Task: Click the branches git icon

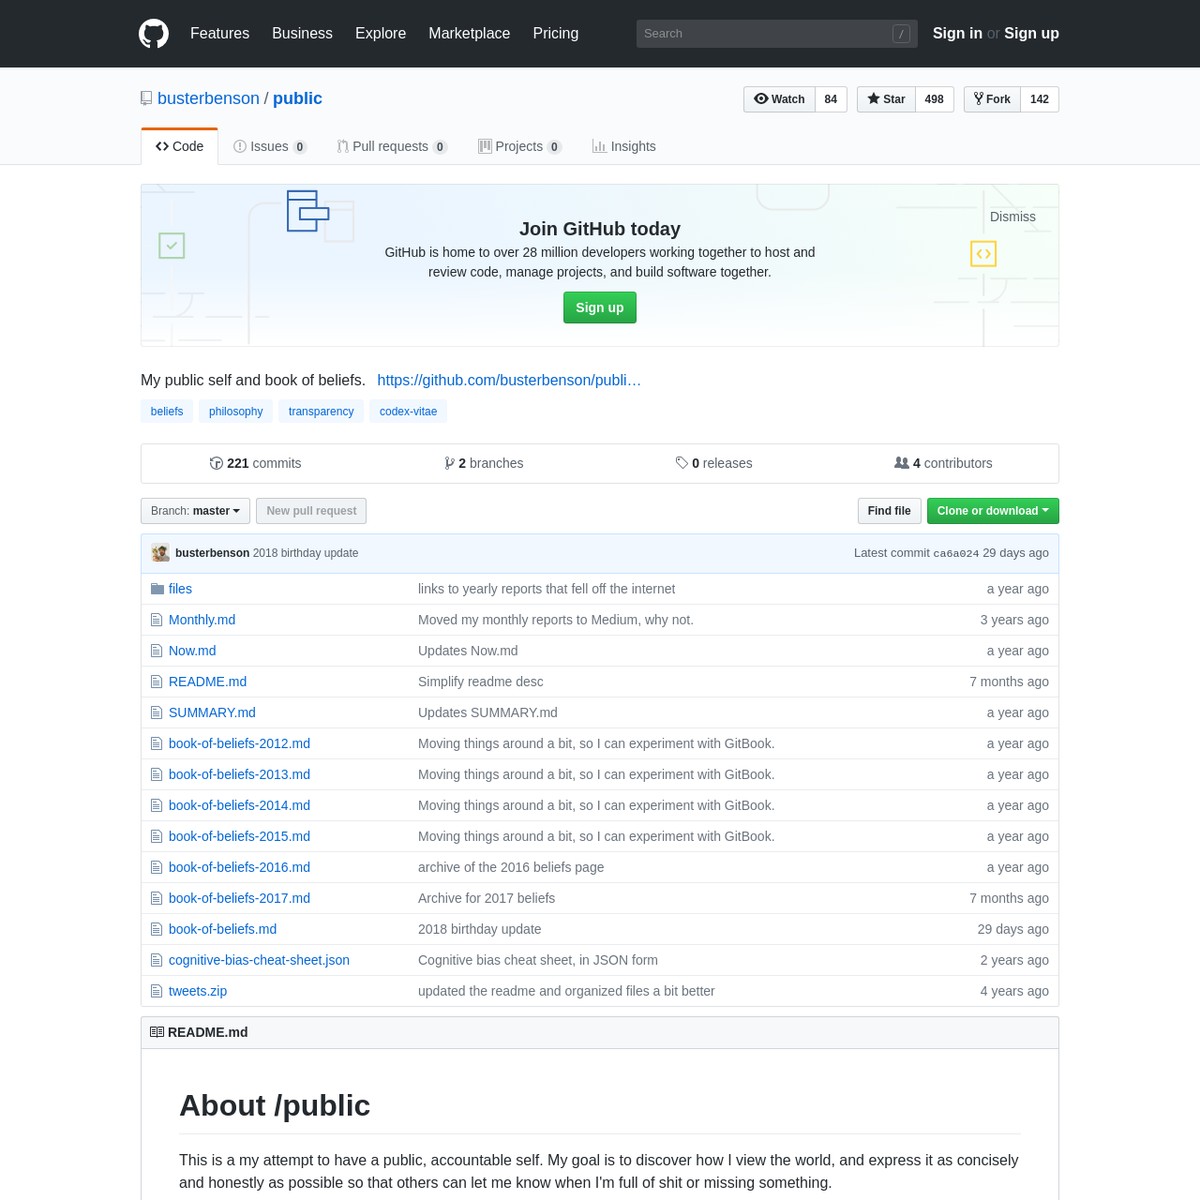Action: [450, 463]
